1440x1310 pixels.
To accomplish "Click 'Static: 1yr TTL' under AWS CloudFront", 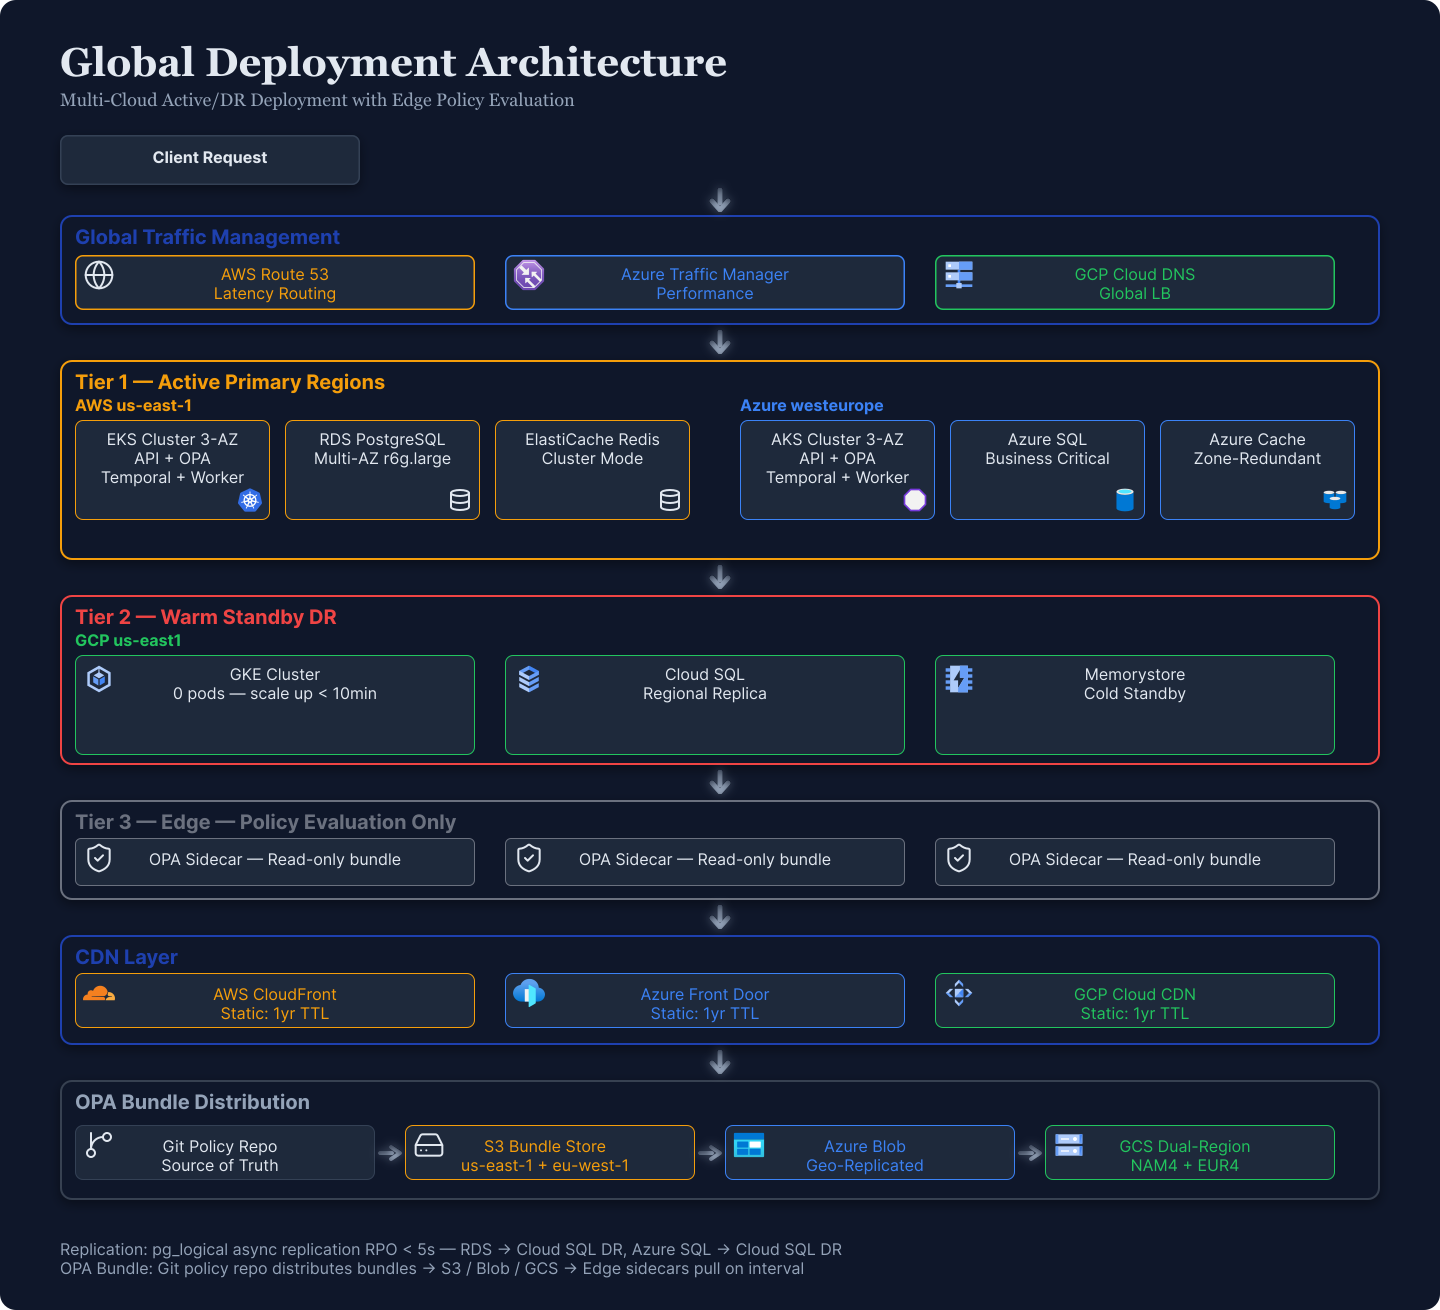I will tap(275, 1013).
